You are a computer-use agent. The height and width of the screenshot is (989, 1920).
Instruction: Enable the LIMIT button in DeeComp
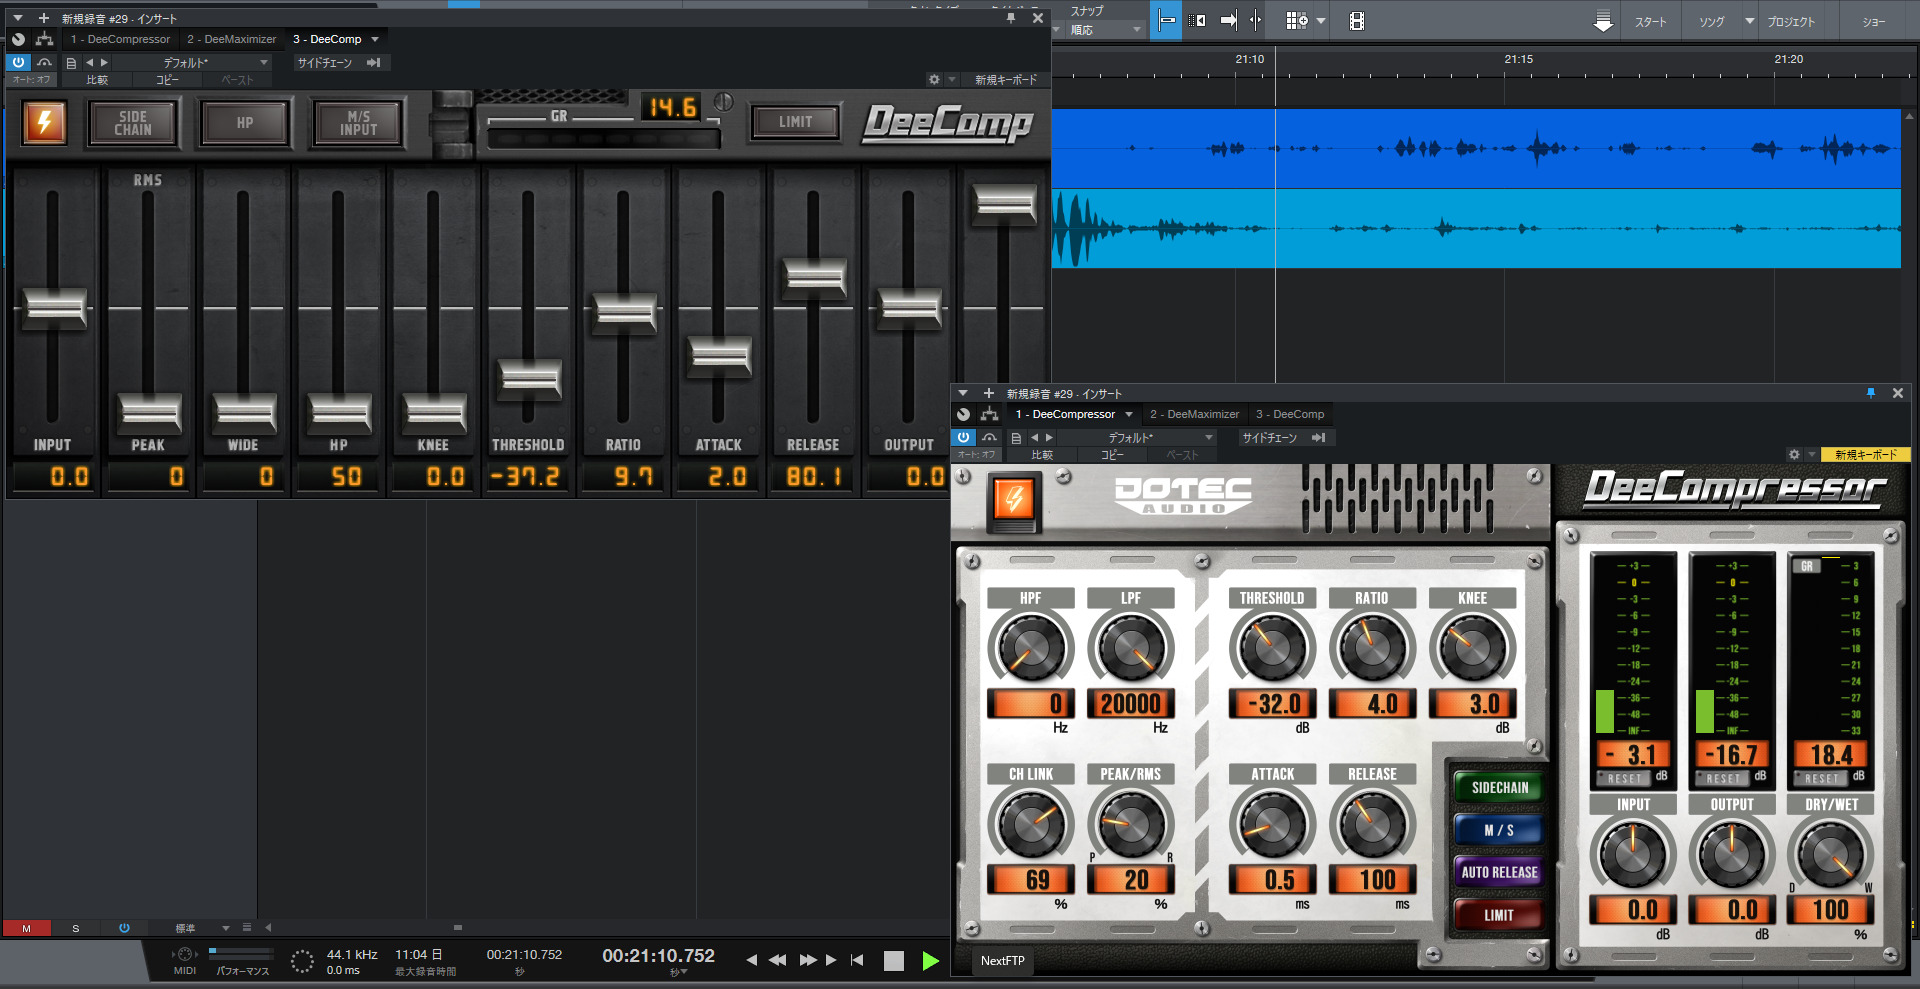tap(796, 122)
